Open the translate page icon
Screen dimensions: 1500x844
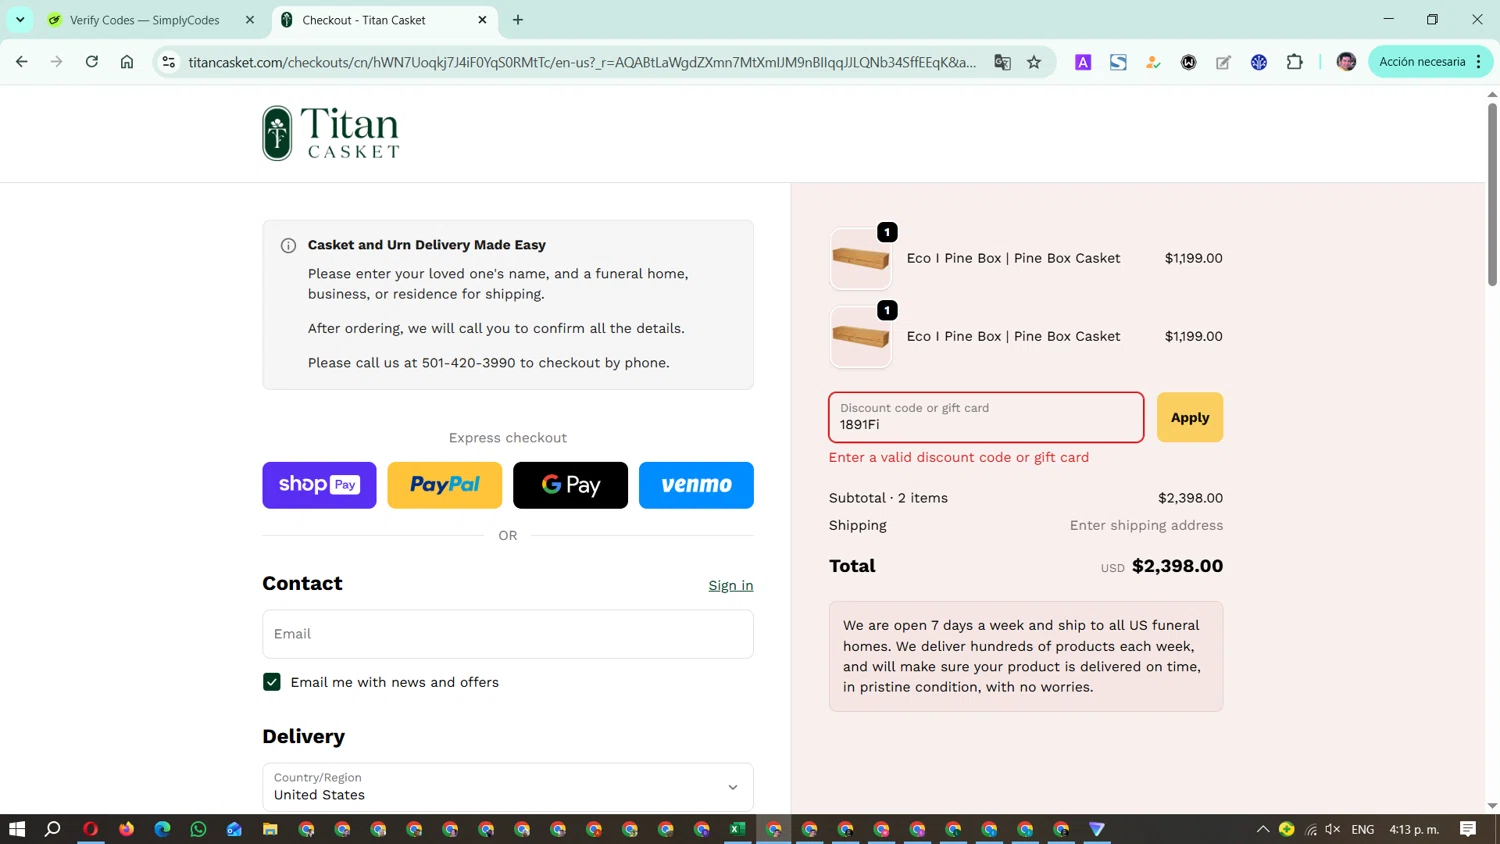tap(1002, 62)
